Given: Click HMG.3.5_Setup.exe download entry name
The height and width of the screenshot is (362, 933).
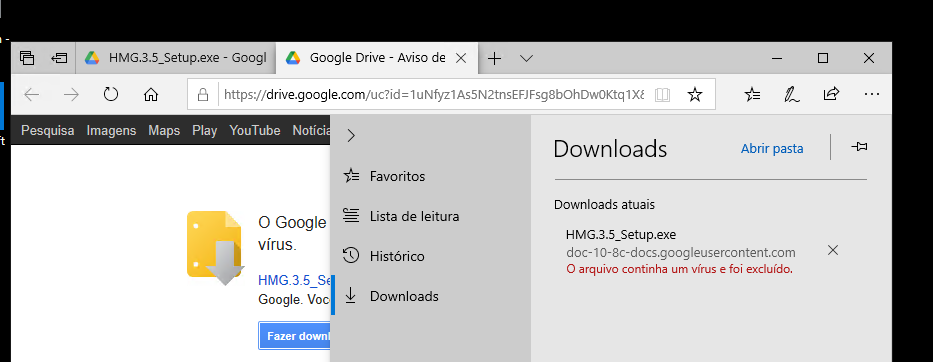Looking at the screenshot, I should [x=621, y=235].
